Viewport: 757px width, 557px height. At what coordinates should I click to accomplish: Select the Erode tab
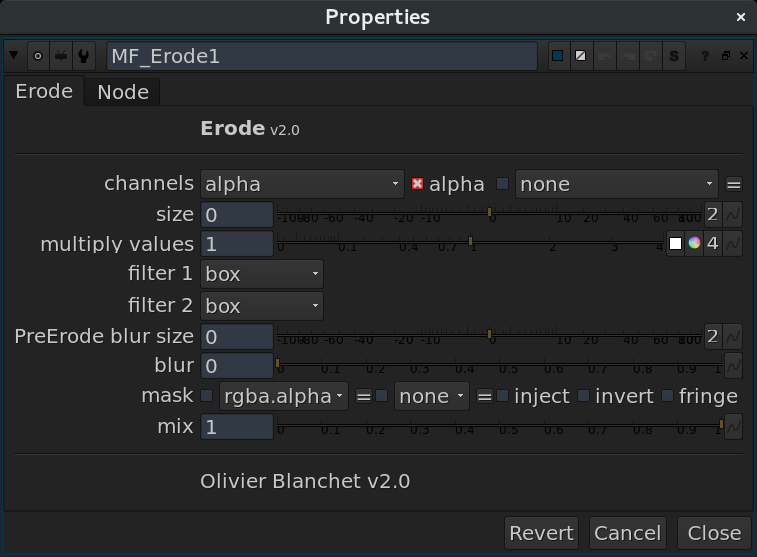[x=44, y=91]
